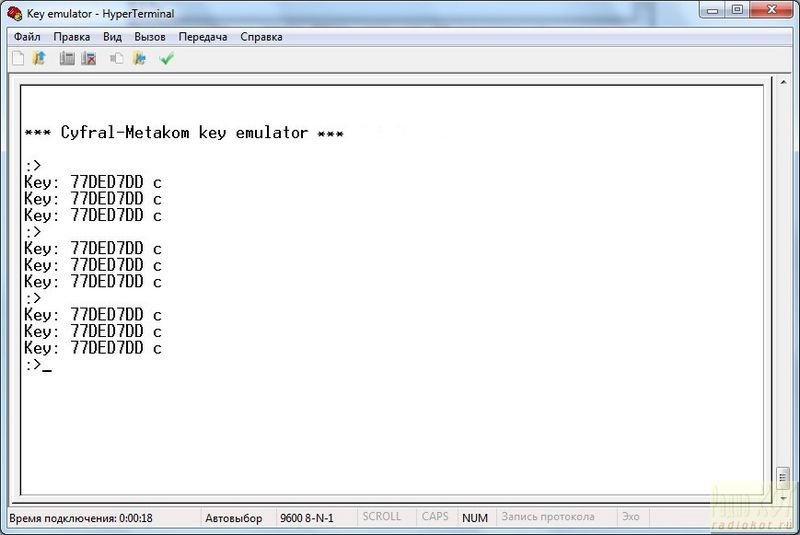
Task: Click the vertical scrollbar up arrow
Action: click(x=783, y=82)
